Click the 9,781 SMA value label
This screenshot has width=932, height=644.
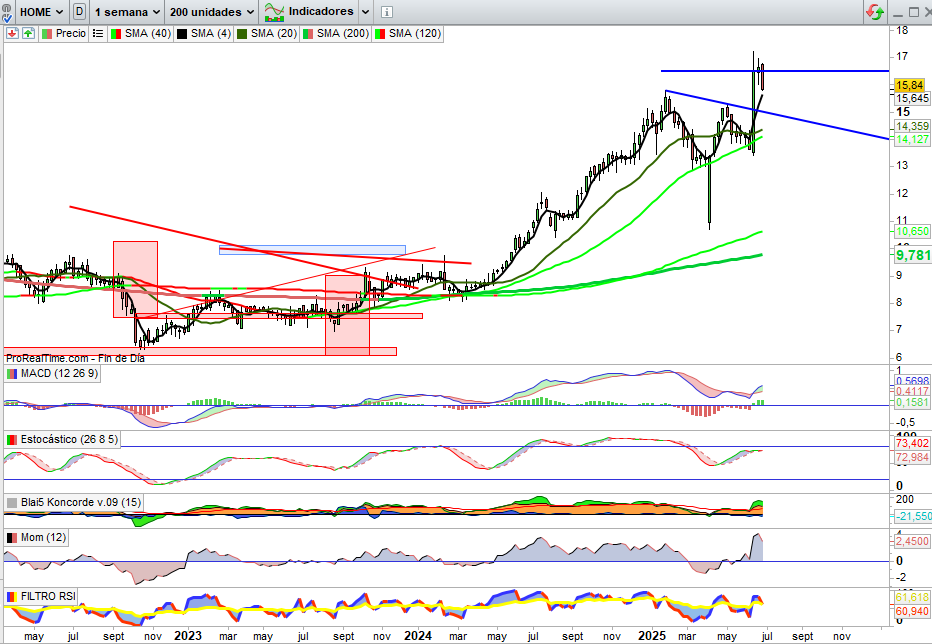click(x=913, y=255)
